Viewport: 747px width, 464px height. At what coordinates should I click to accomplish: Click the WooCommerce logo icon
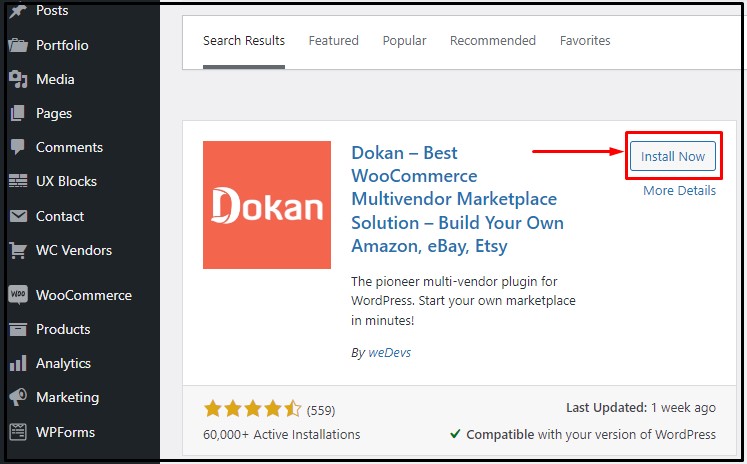tap(18, 295)
